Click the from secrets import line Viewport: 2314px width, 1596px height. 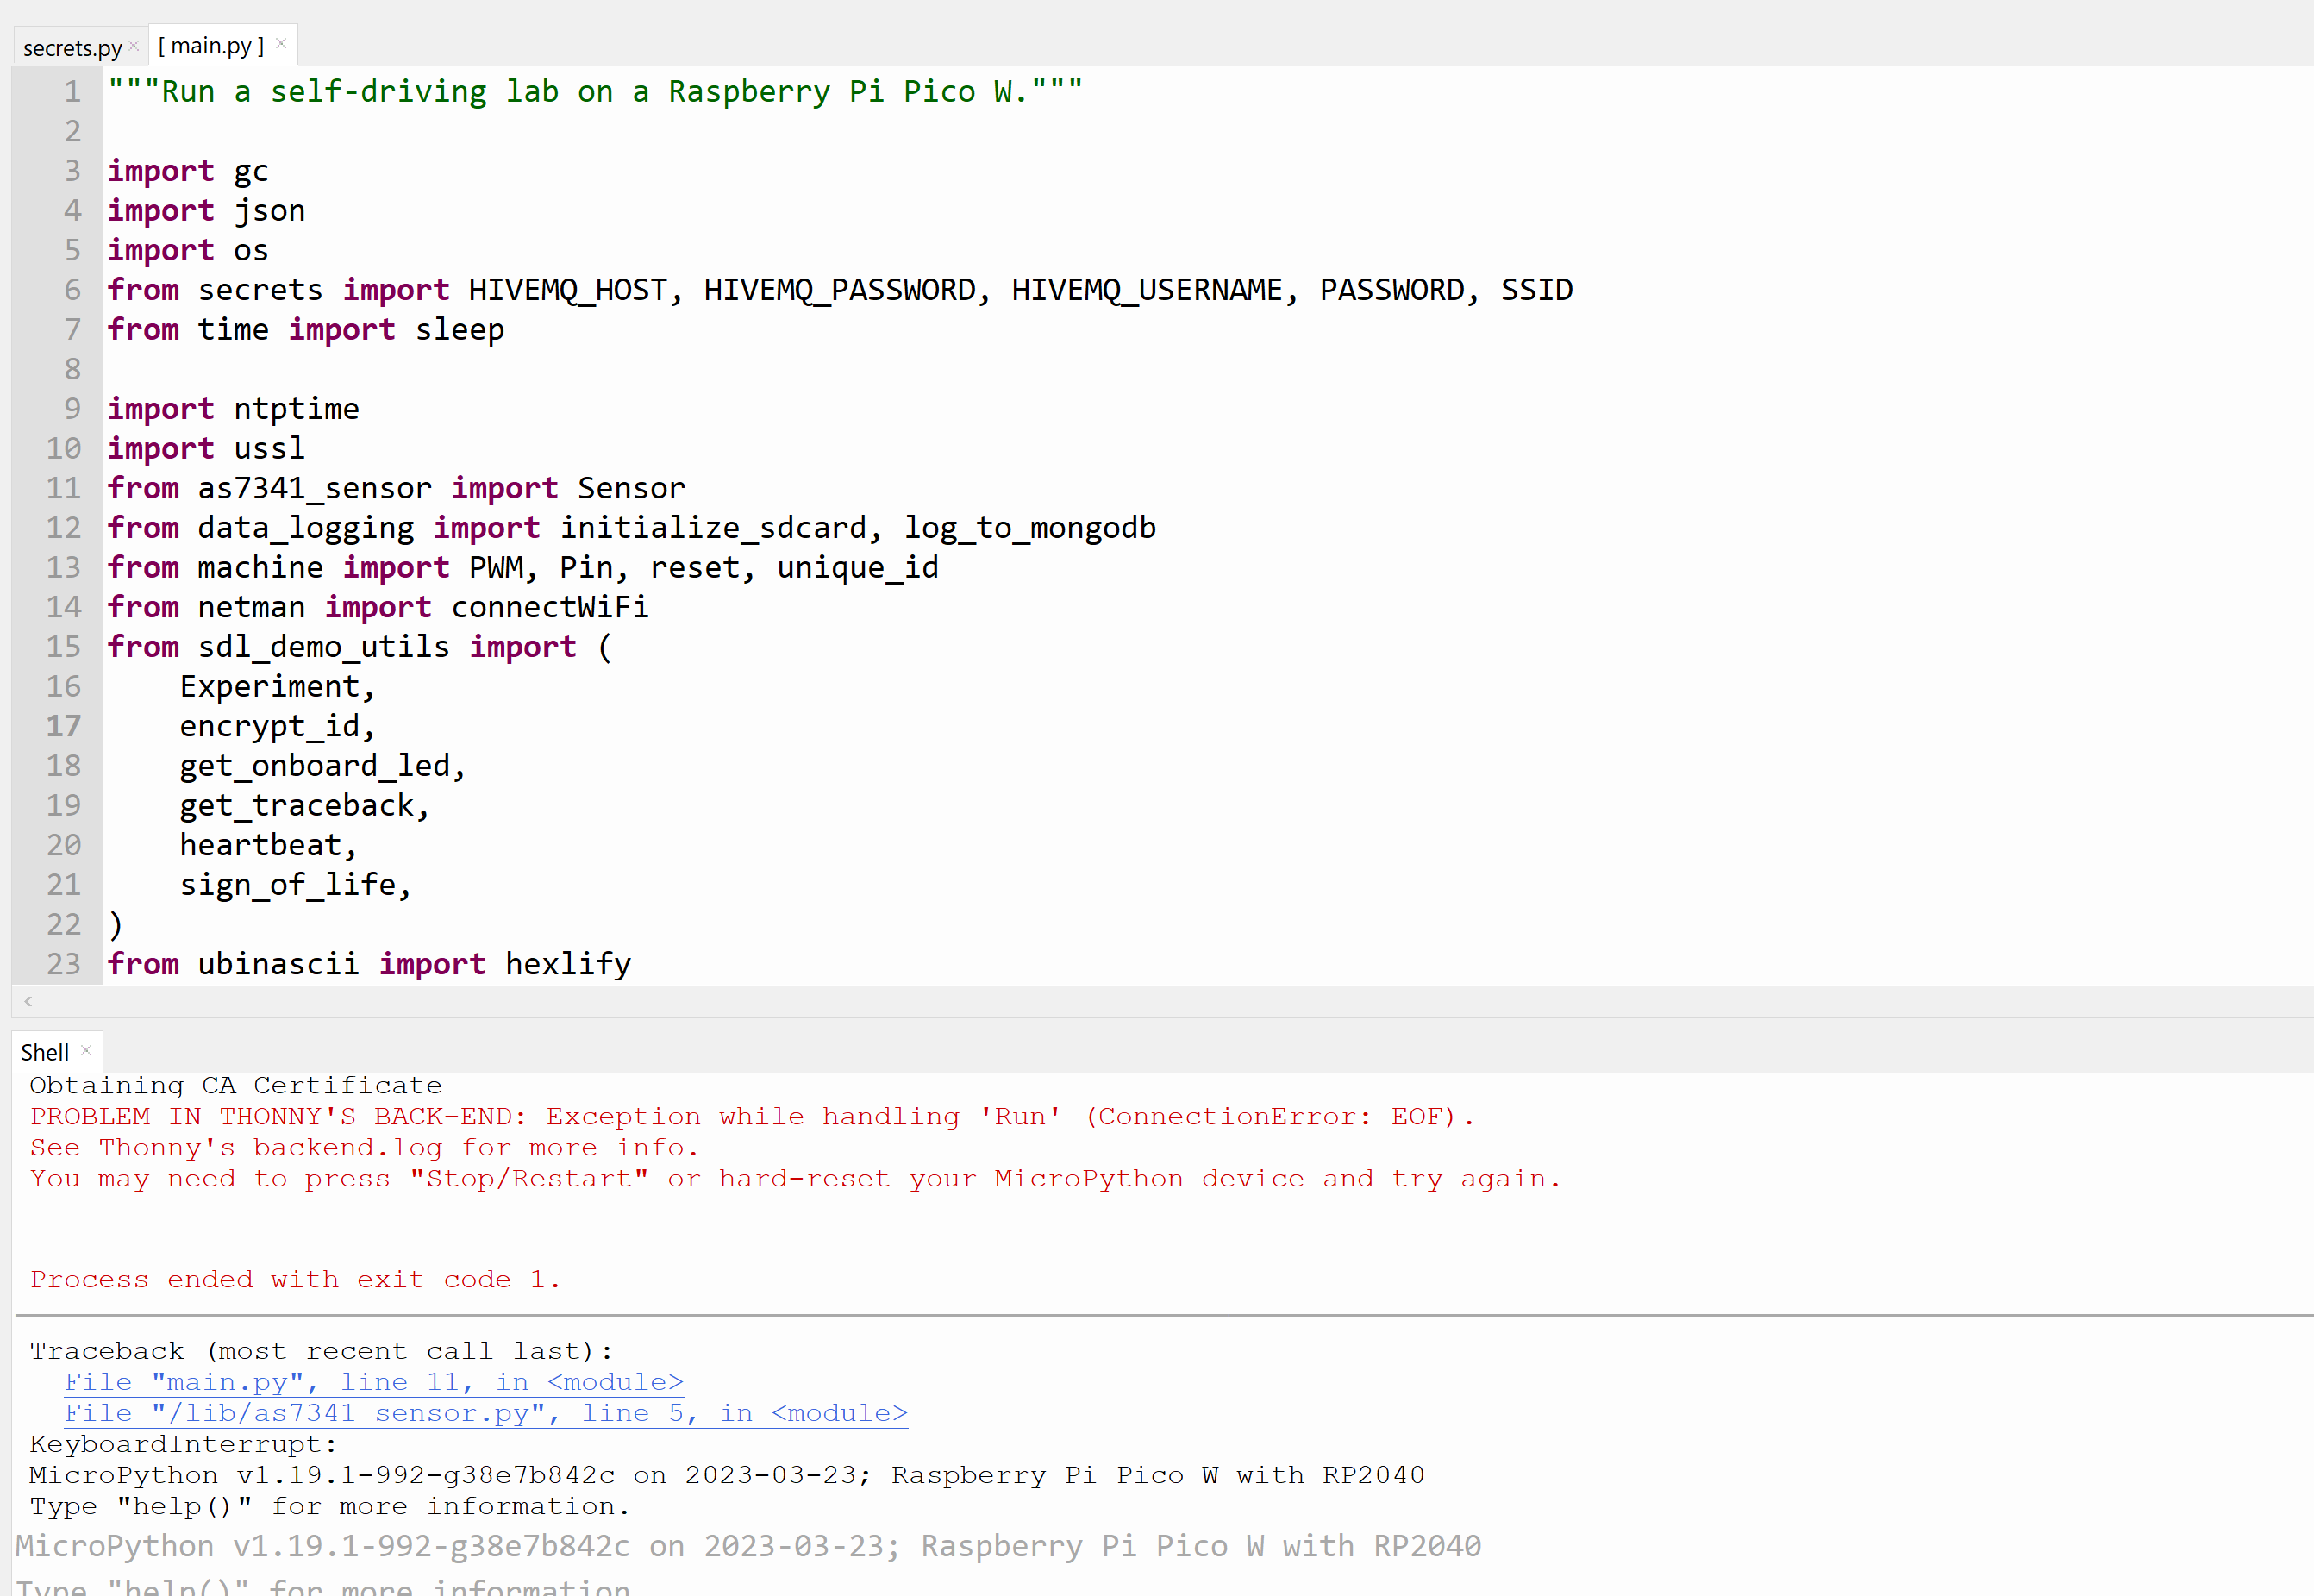pos(500,289)
